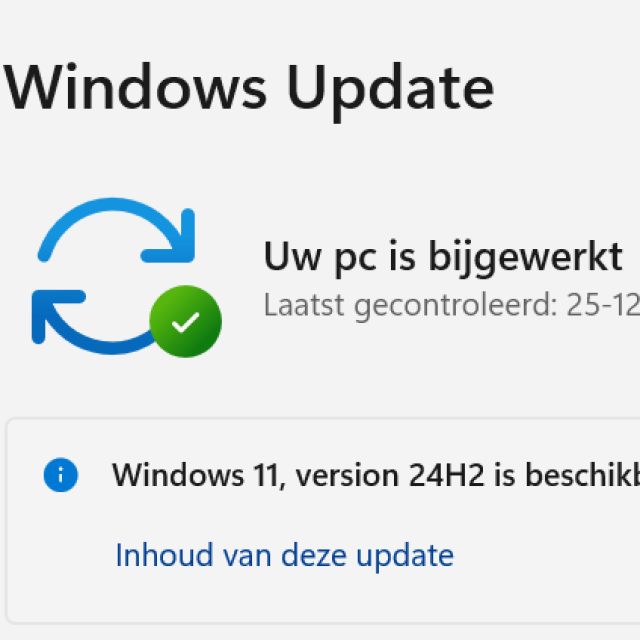Click the letter i inside info icon
Viewport: 640px width, 640px height.
[x=60, y=475]
